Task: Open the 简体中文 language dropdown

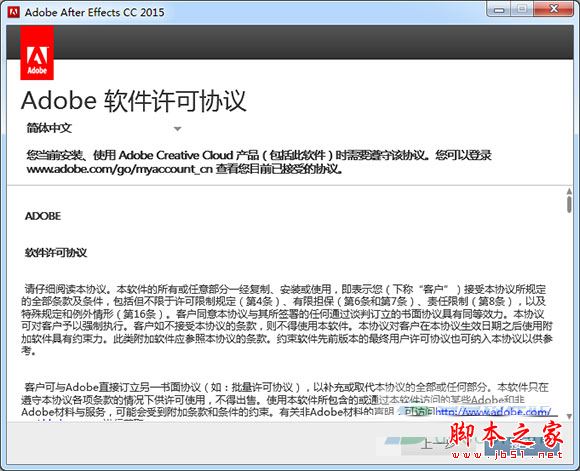Action: click(x=104, y=128)
